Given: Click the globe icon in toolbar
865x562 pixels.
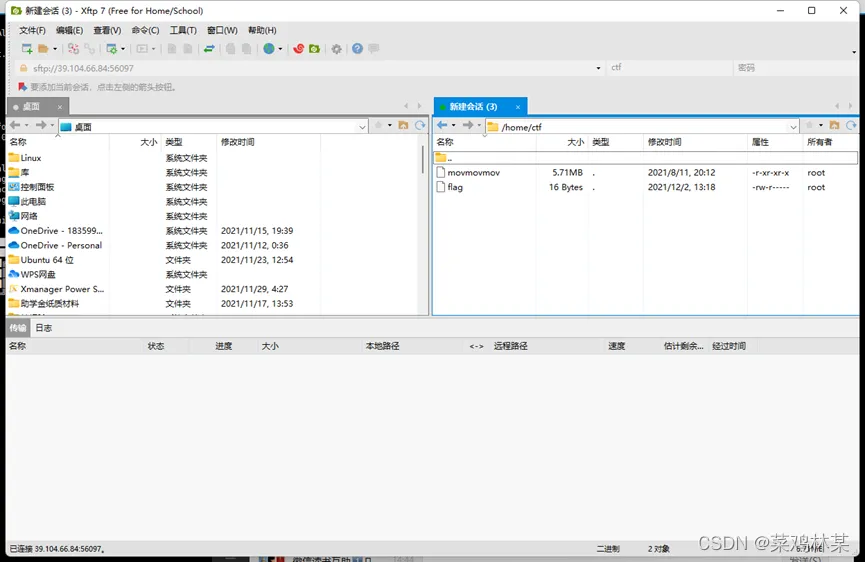Looking at the screenshot, I should [268, 49].
